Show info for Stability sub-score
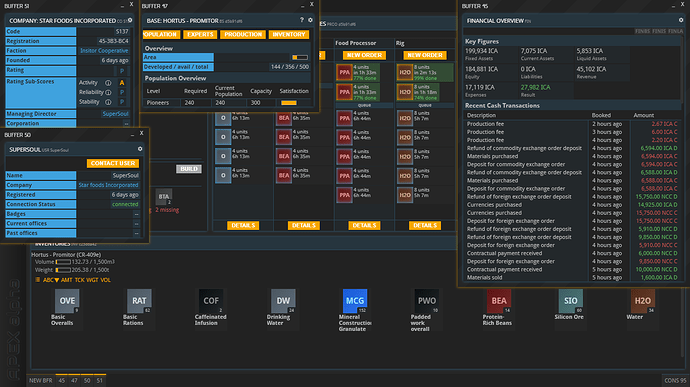The image size is (690, 387). 108,102
